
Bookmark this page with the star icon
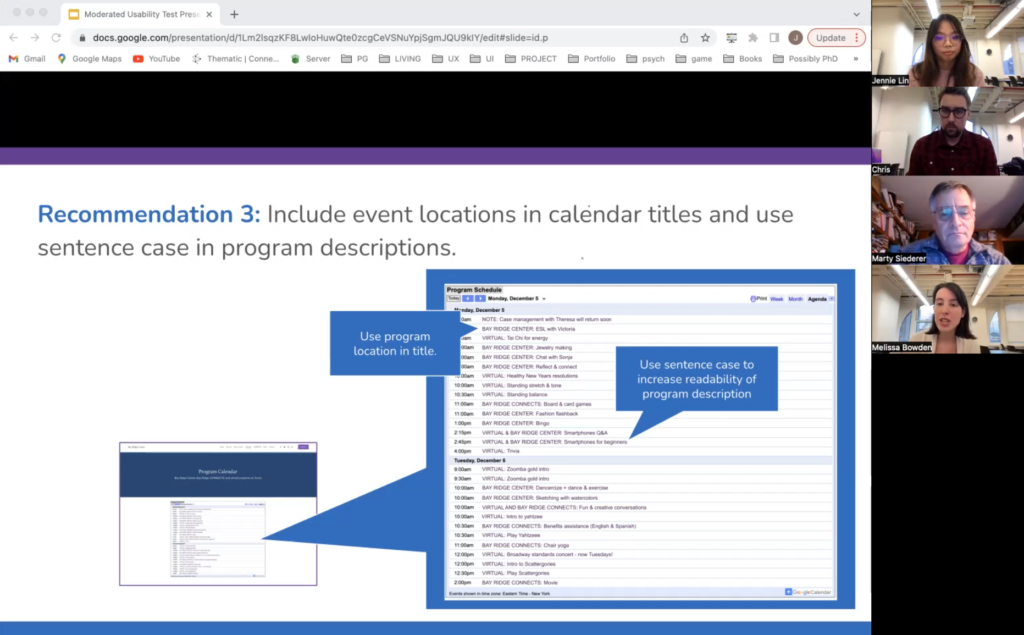(x=705, y=38)
